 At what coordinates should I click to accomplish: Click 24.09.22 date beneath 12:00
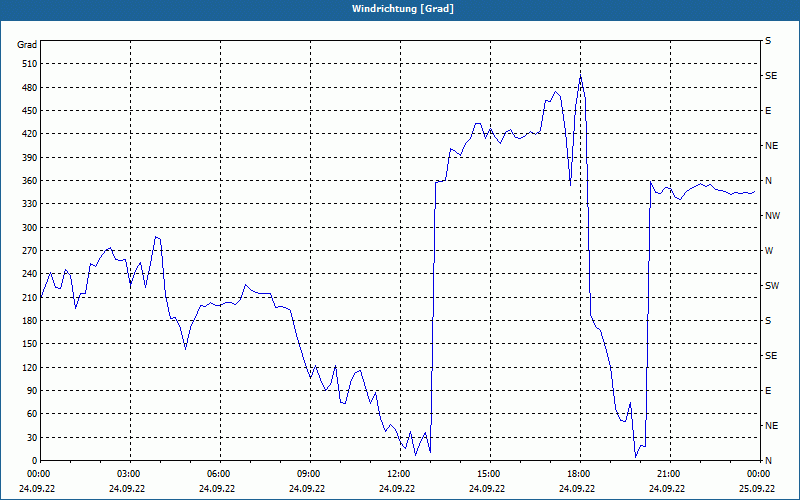397,489
